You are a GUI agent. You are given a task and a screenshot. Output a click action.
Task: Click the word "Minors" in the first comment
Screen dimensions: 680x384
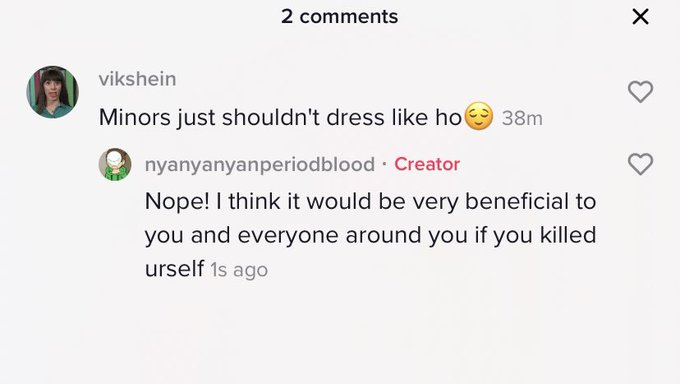coord(135,117)
